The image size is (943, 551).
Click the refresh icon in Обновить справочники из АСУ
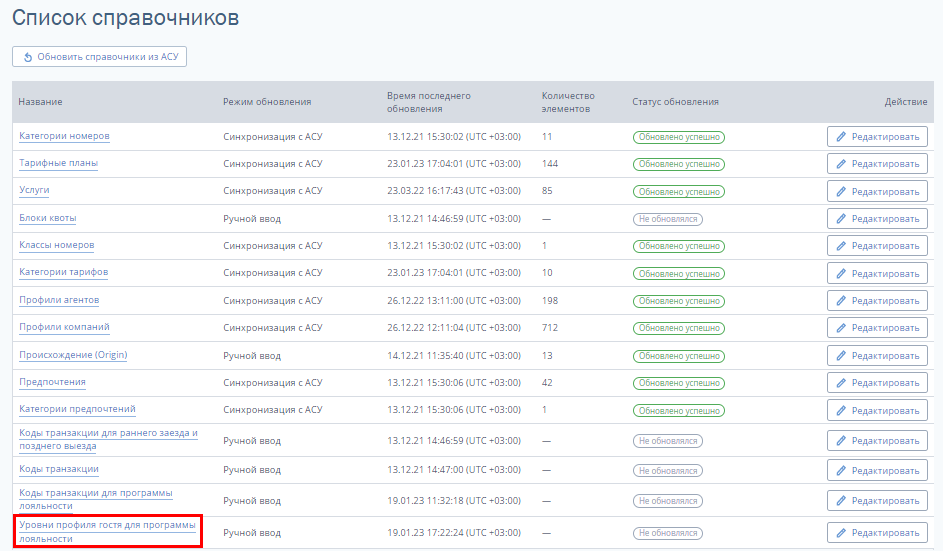28,57
